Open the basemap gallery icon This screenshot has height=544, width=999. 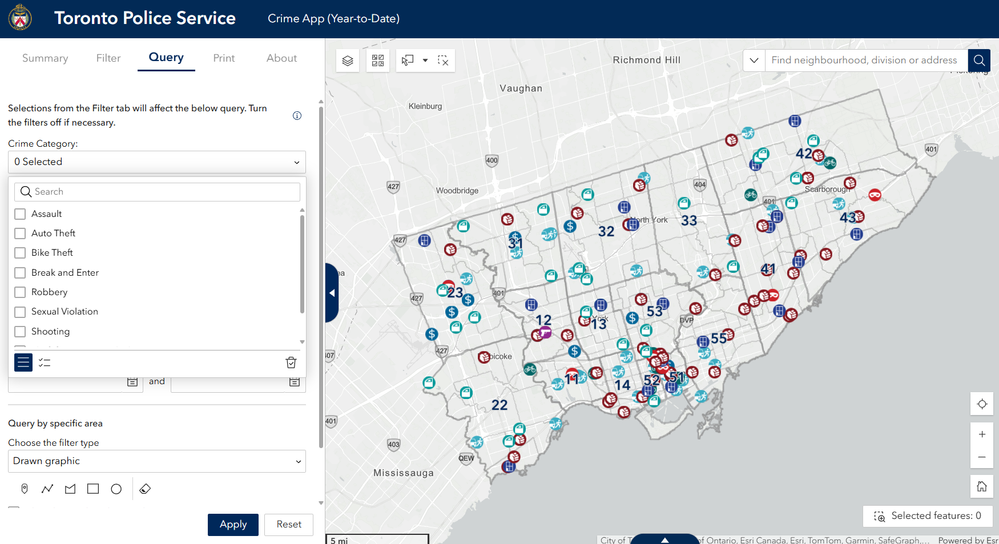(378, 61)
